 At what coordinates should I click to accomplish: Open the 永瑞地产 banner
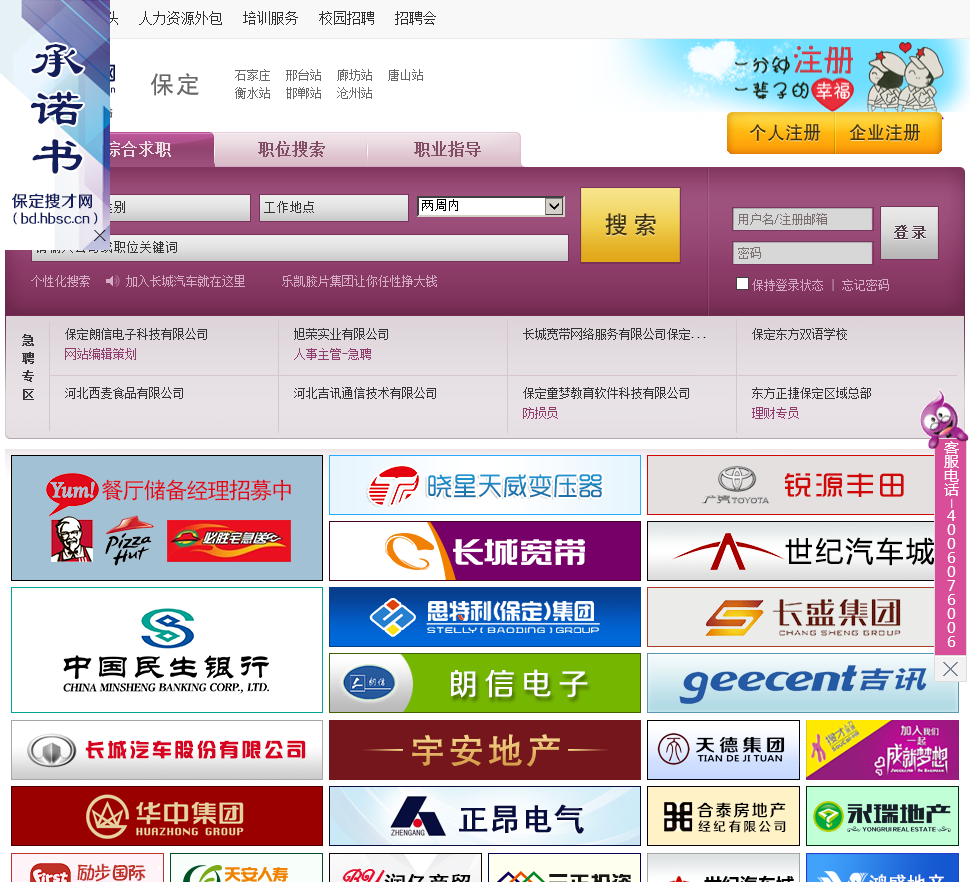click(882, 816)
